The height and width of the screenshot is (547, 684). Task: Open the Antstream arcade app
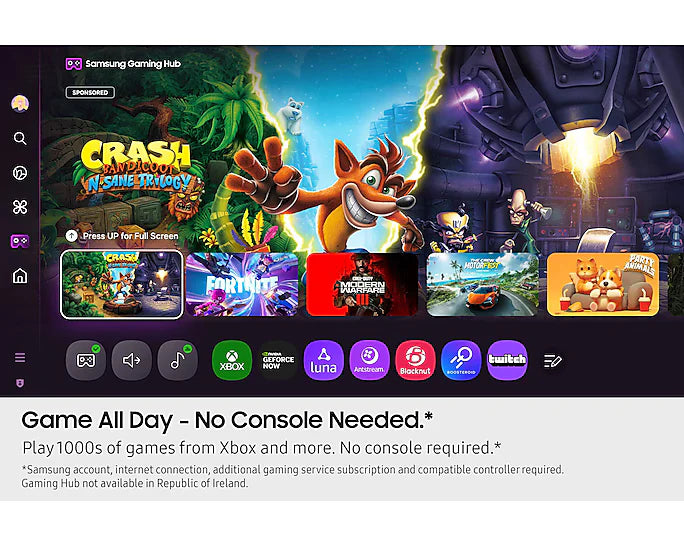point(369,360)
